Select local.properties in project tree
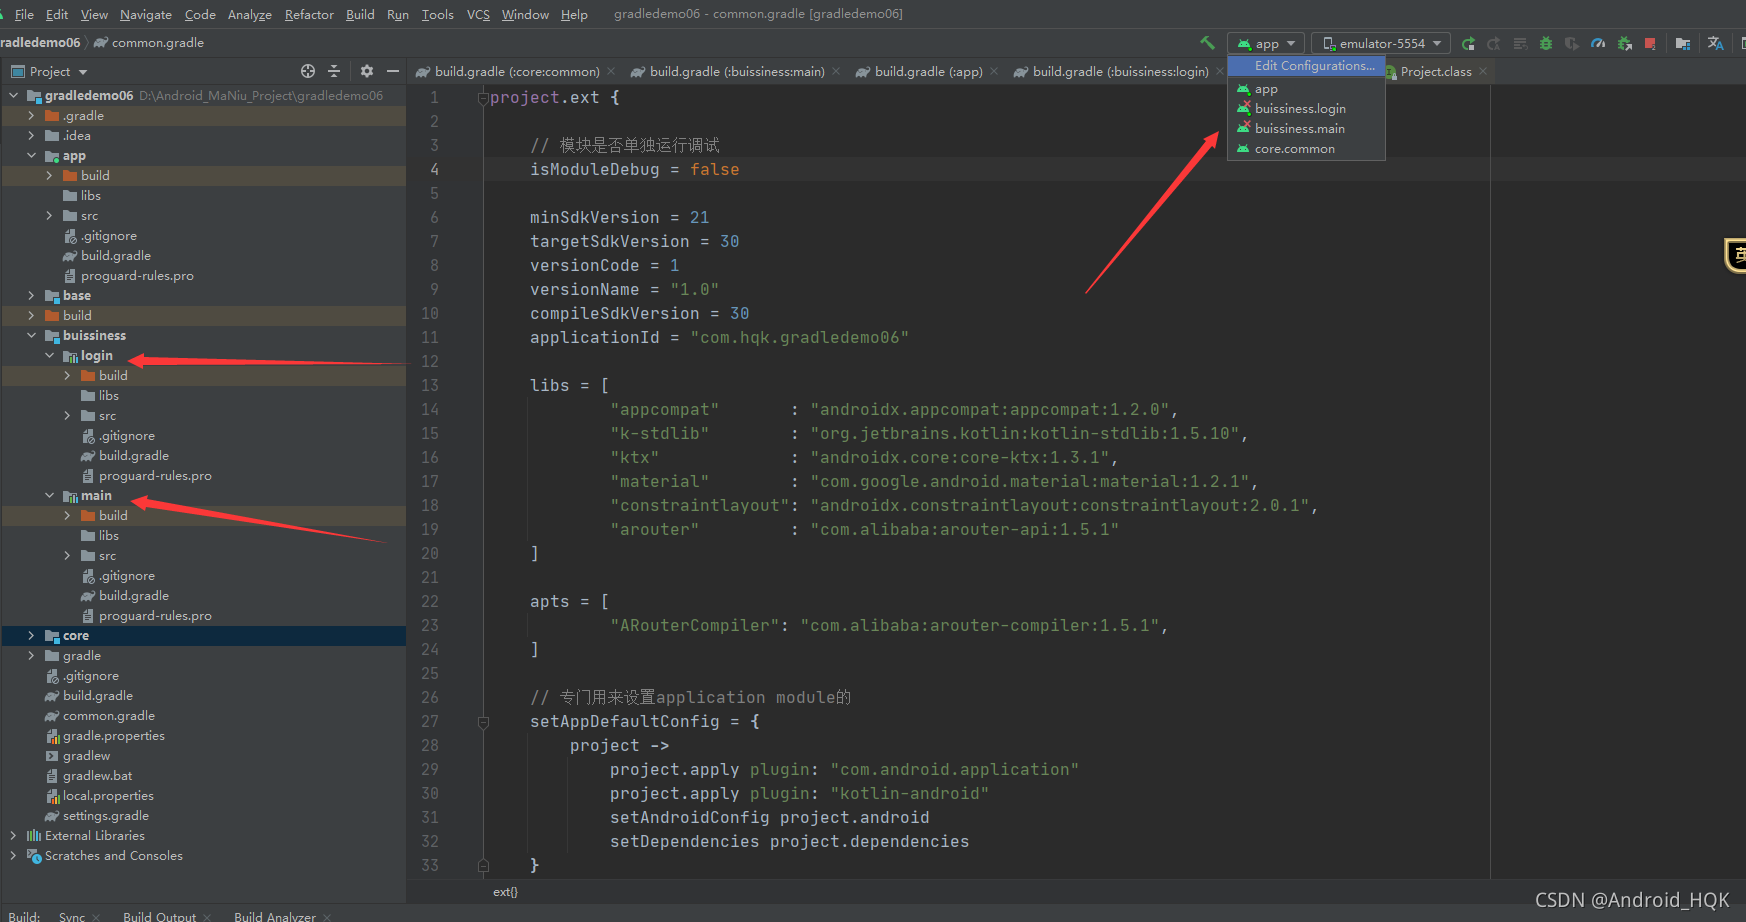The image size is (1746, 922). (x=108, y=795)
